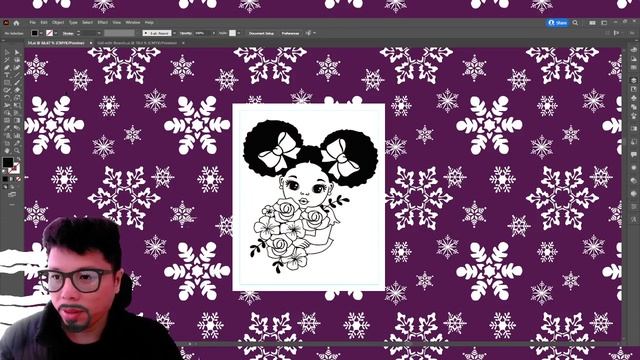This screenshot has height=360, width=640.
Task: Click the Share button
Action: [x=558, y=23]
